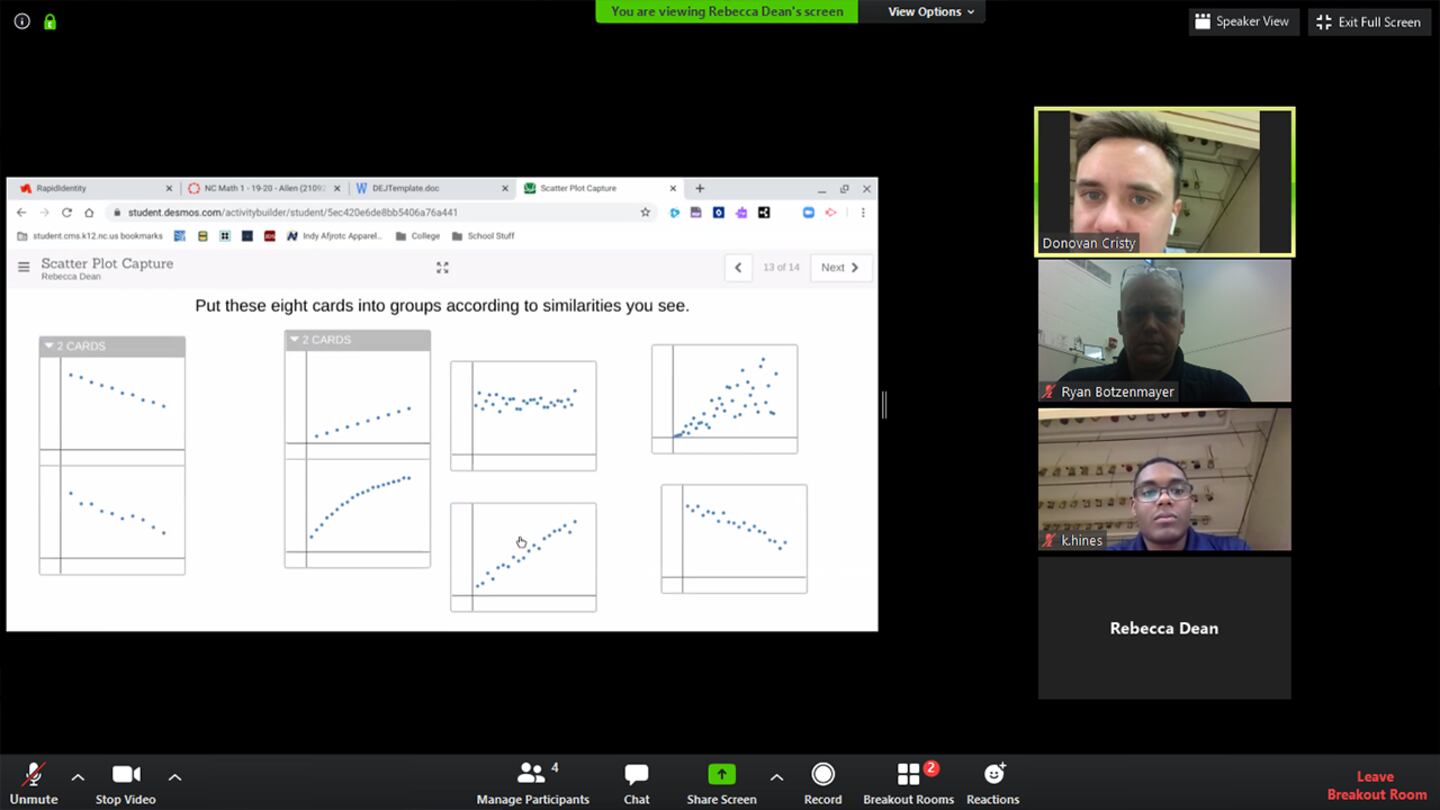The width and height of the screenshot is (1440, 810).
Task: Open video options arrow beside Stop Video
Action: pos(175,777)
